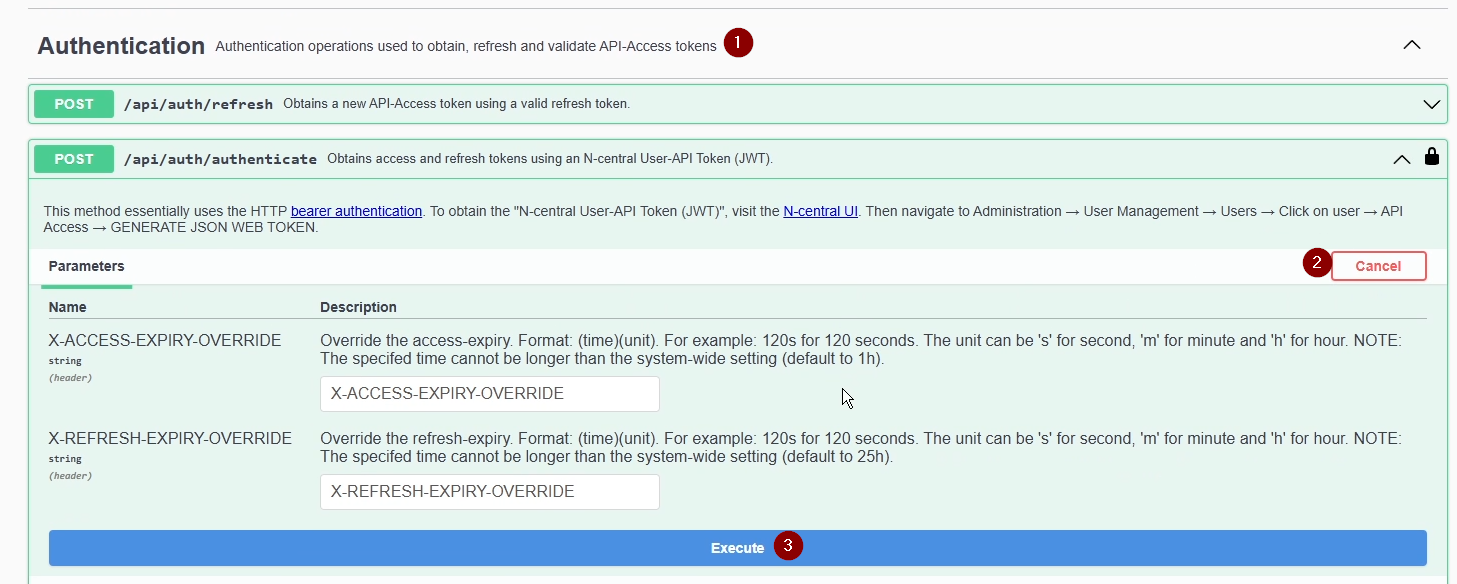Click the /api/auth/refresh path text

tap(198, 104)
